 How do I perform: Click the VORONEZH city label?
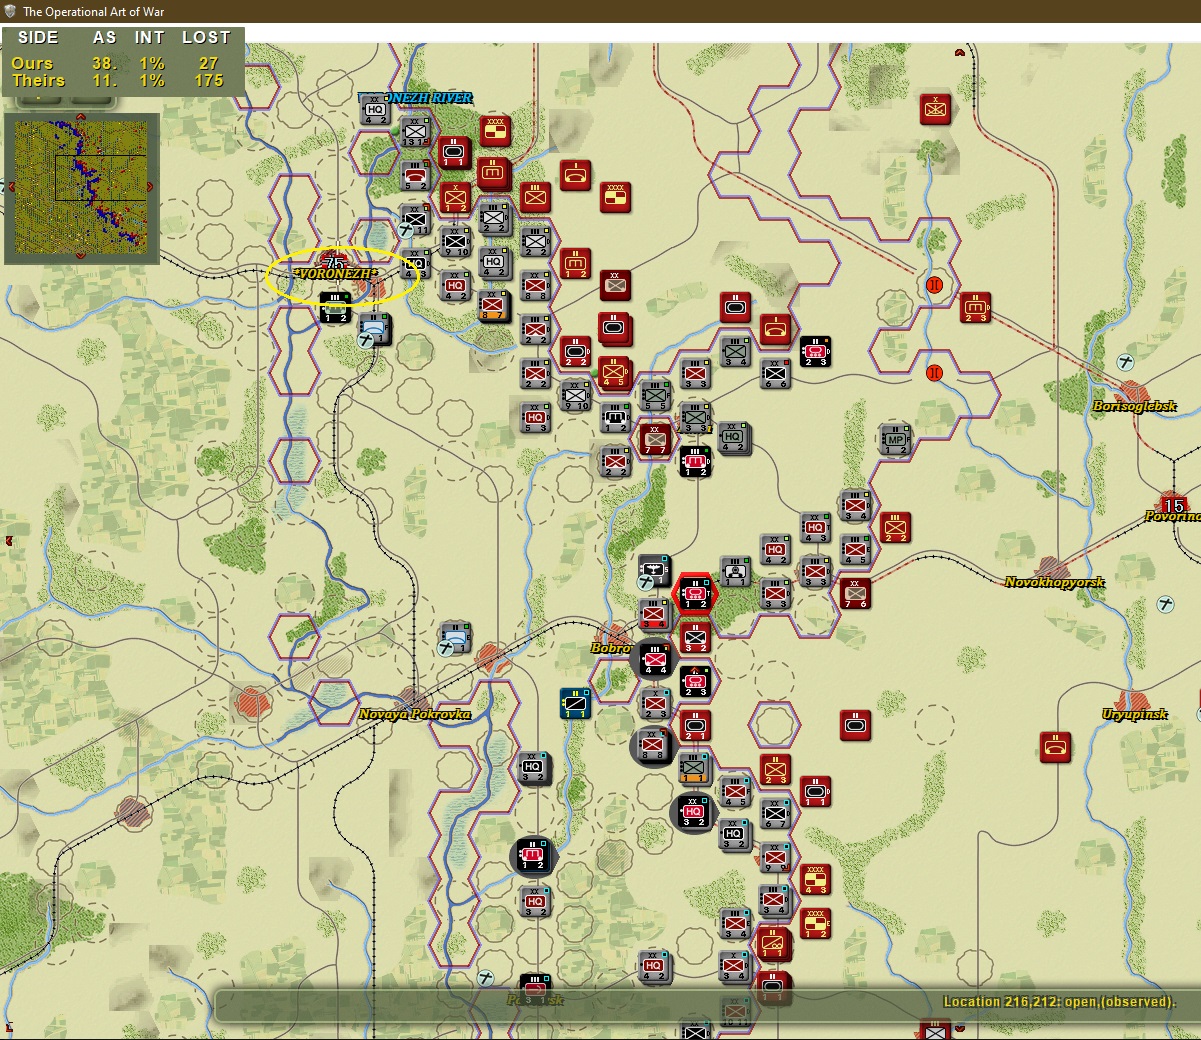click(x=336, y=274)
